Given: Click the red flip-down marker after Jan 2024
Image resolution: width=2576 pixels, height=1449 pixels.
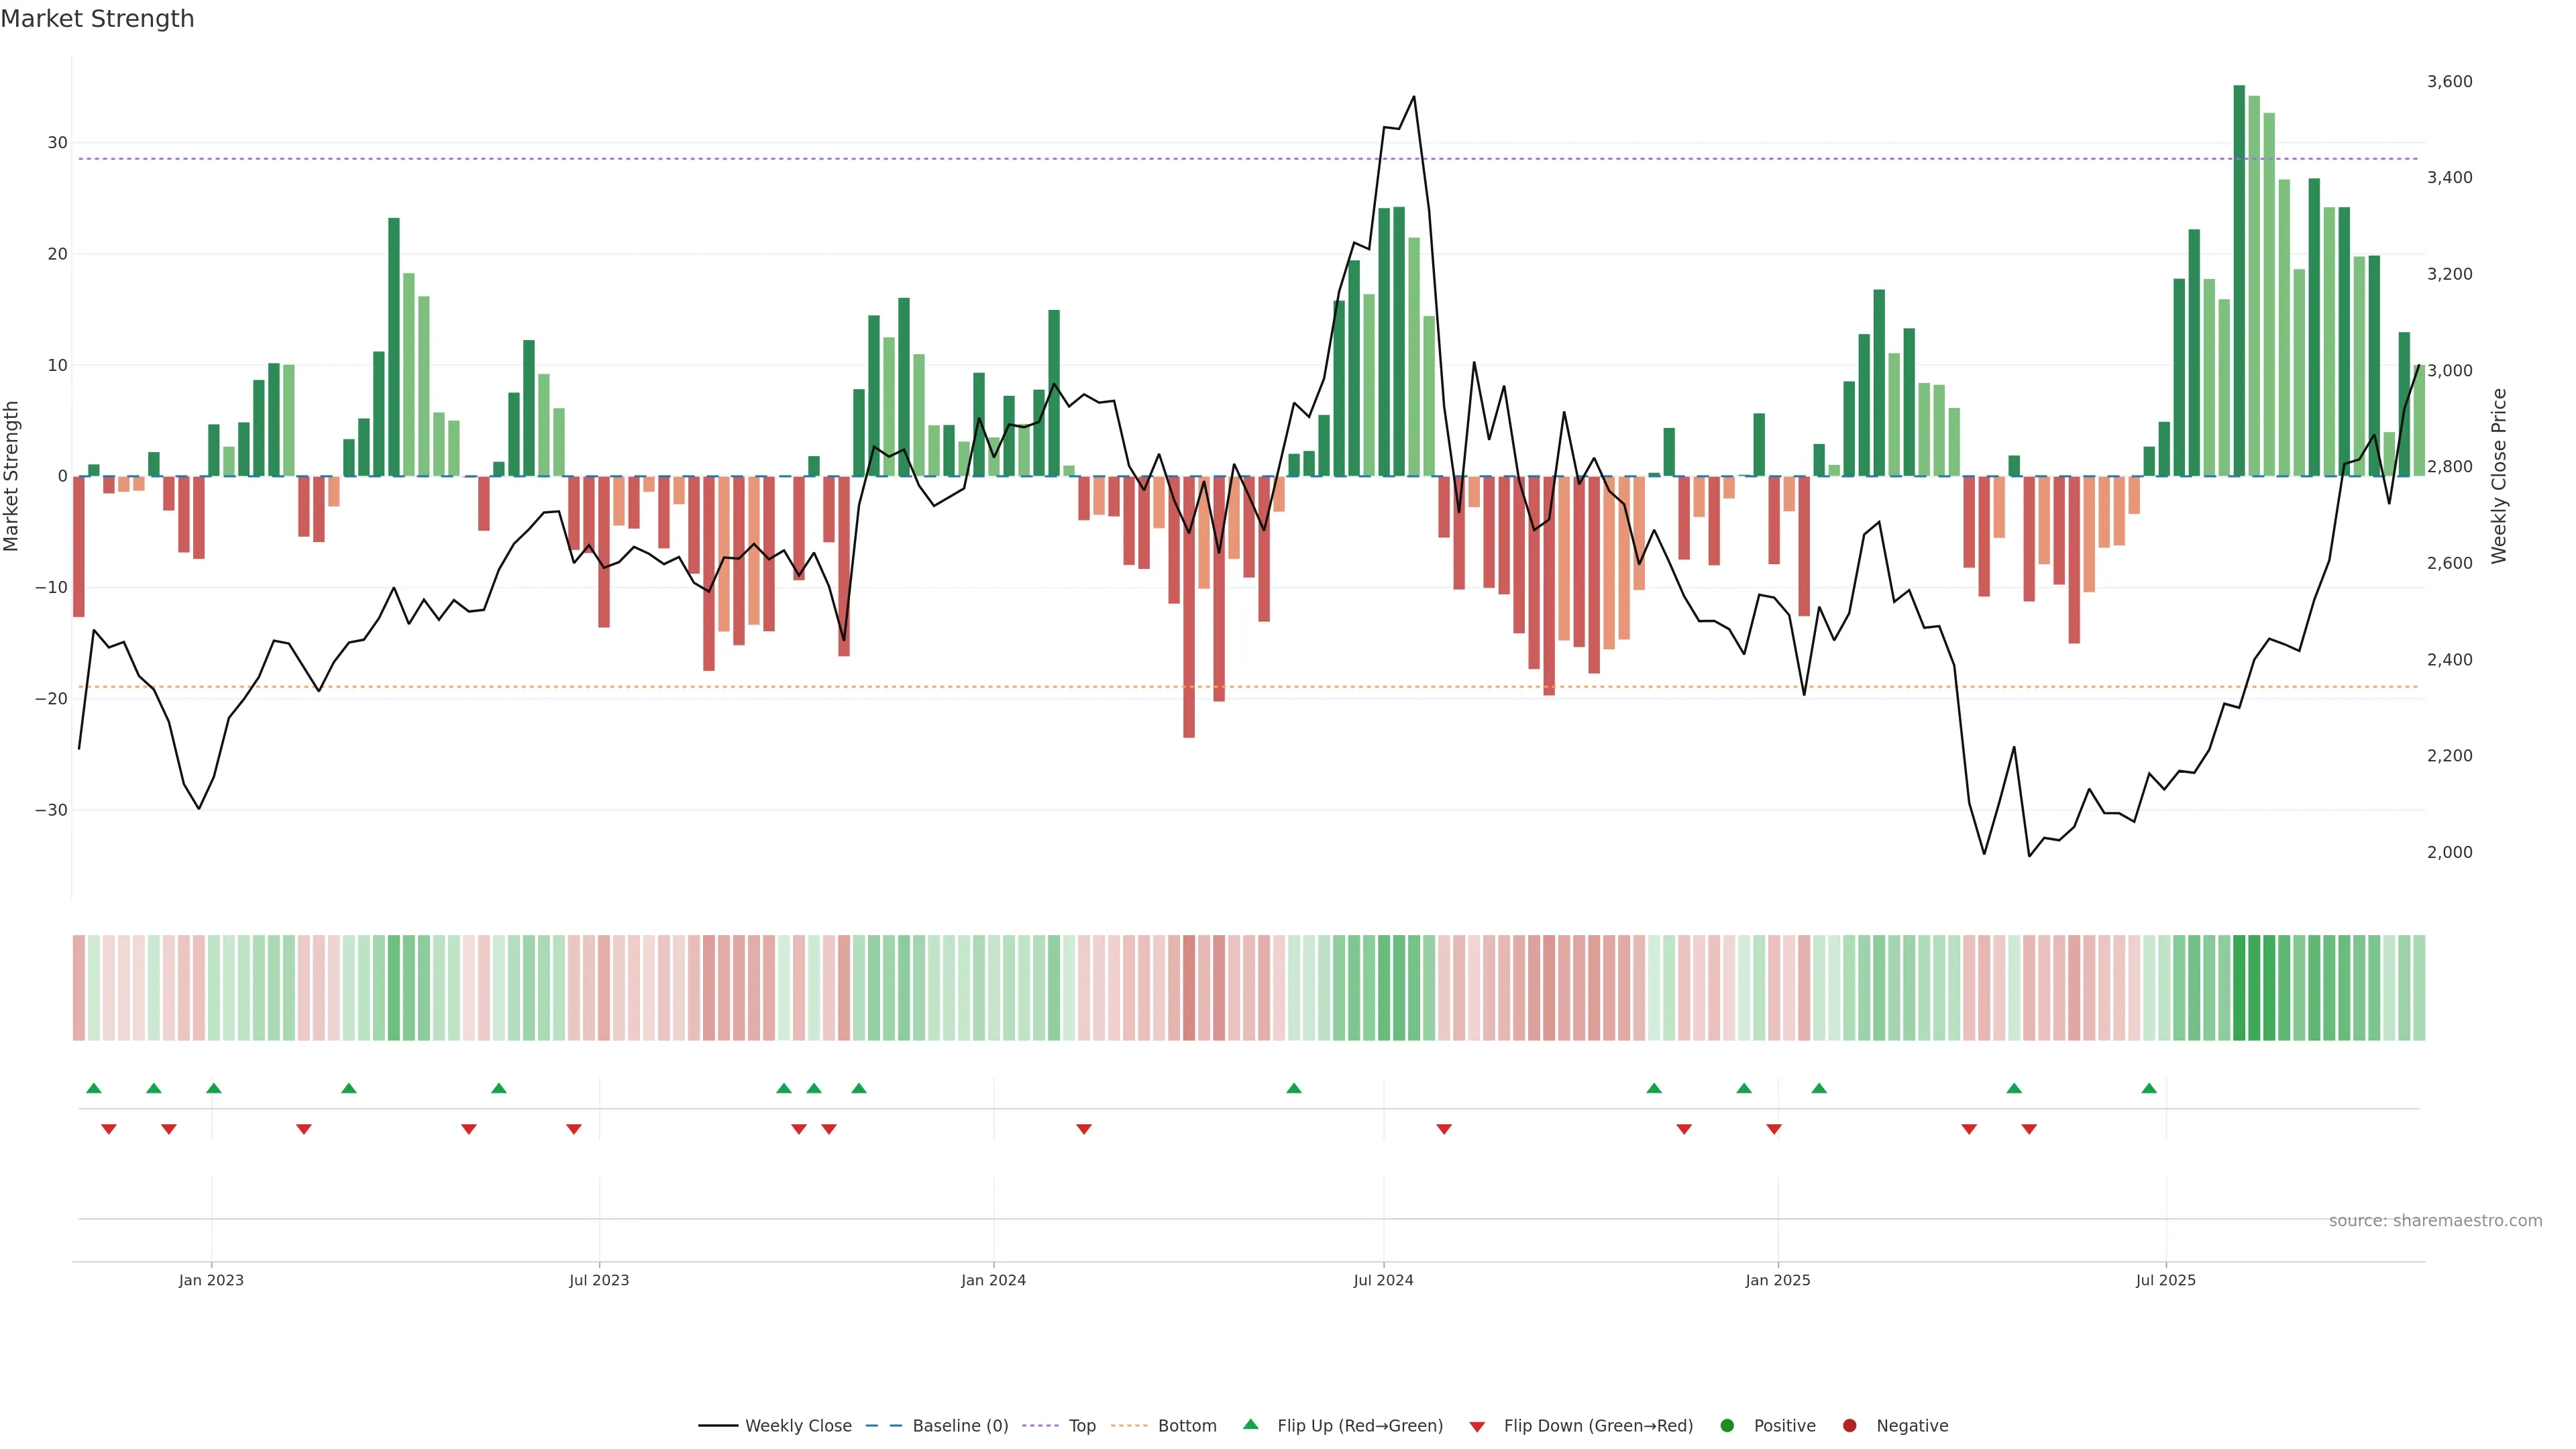Looking at the screenshot, I should [x=1084, y=1129].
